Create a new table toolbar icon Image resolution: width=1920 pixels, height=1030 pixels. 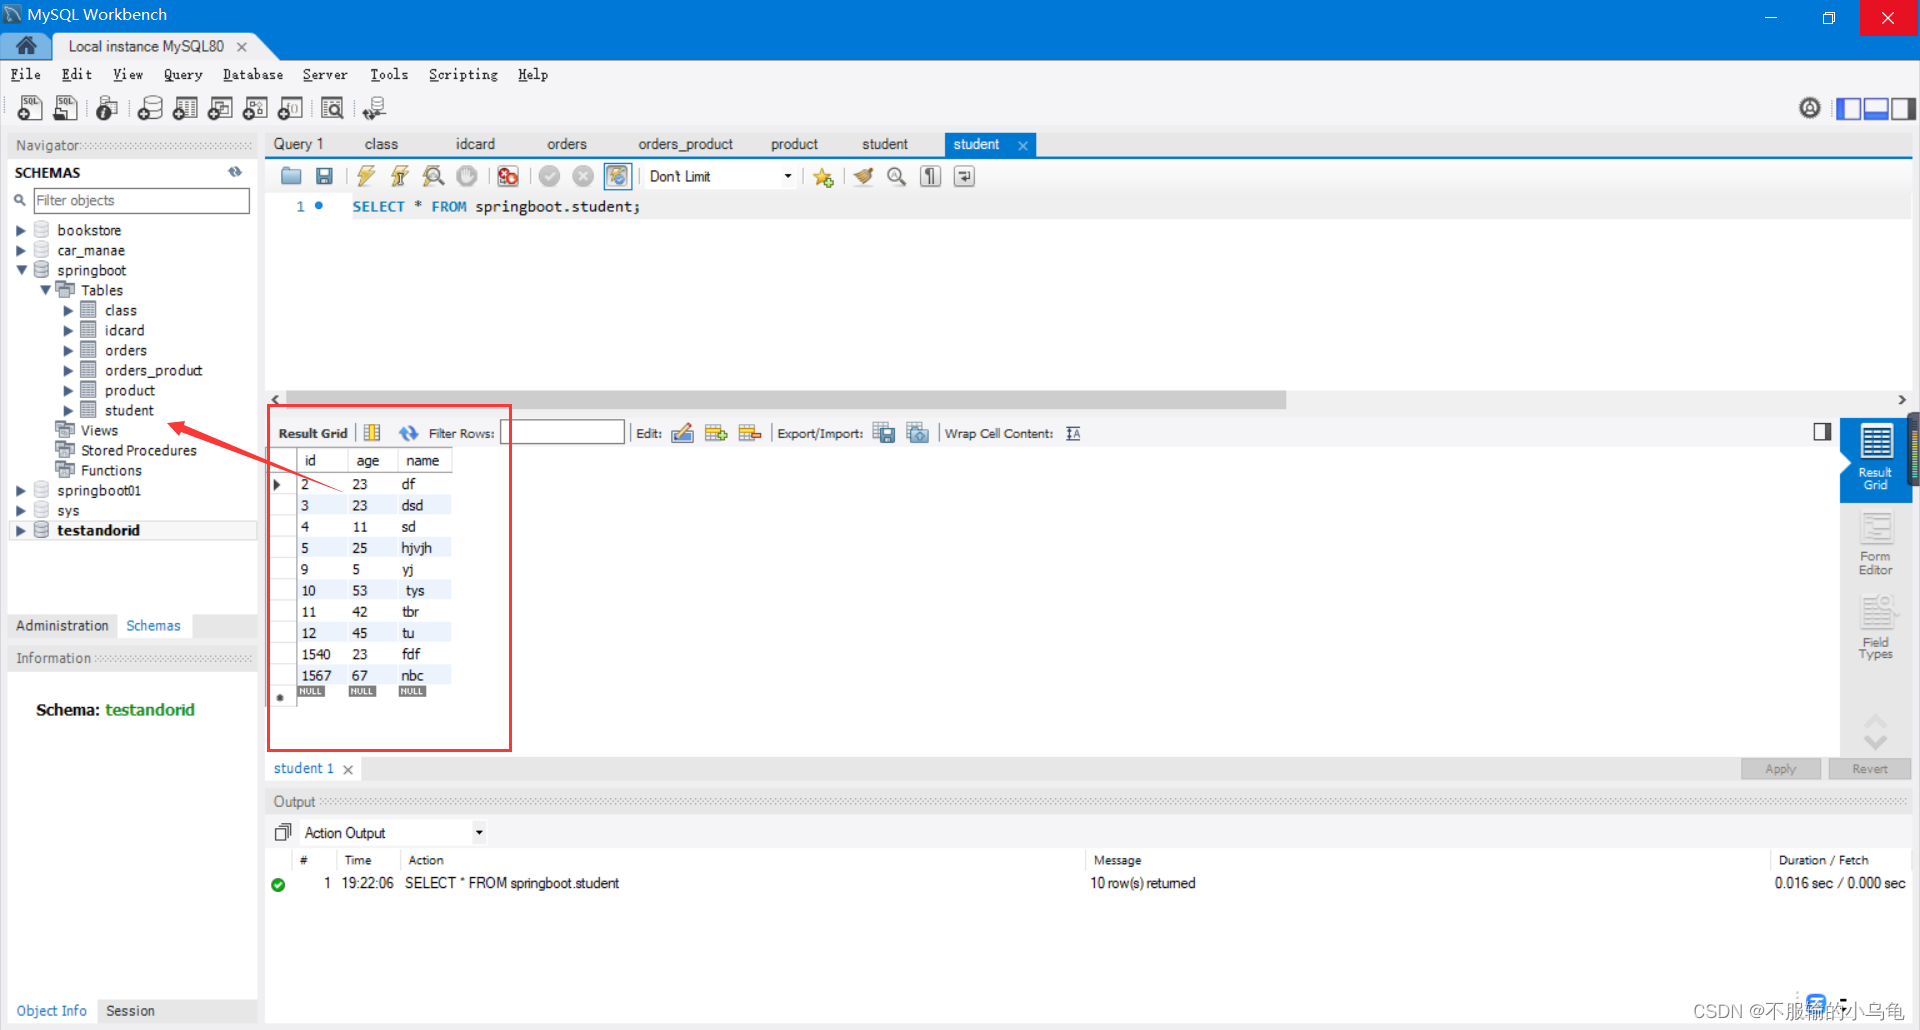coord(186,108)
